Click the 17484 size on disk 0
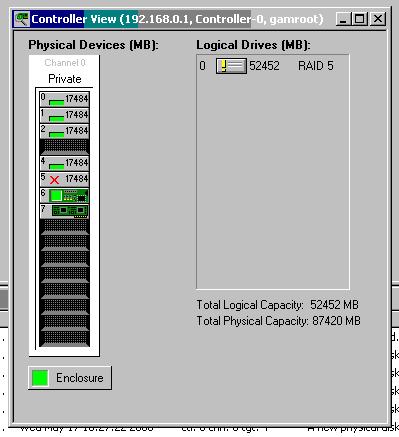Screen dimensions: 399x437 (x=77, y=99)
